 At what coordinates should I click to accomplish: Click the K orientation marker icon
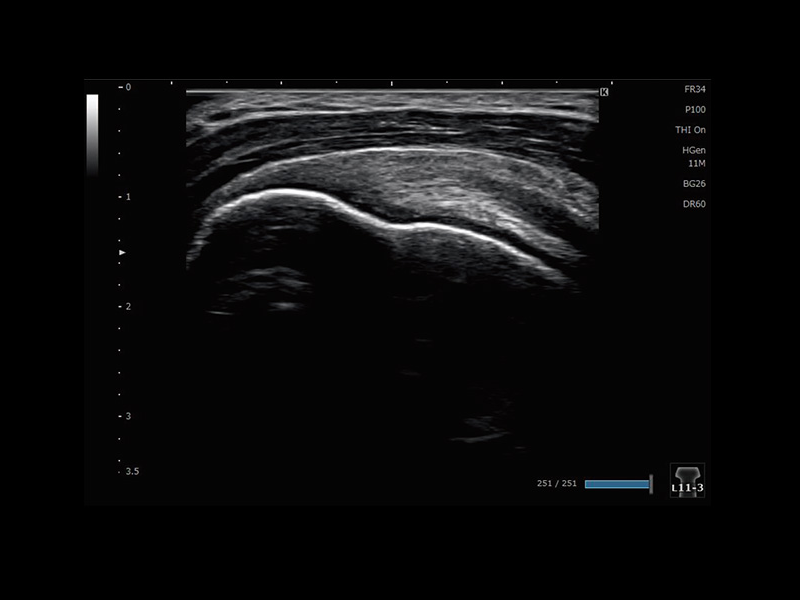604,92
